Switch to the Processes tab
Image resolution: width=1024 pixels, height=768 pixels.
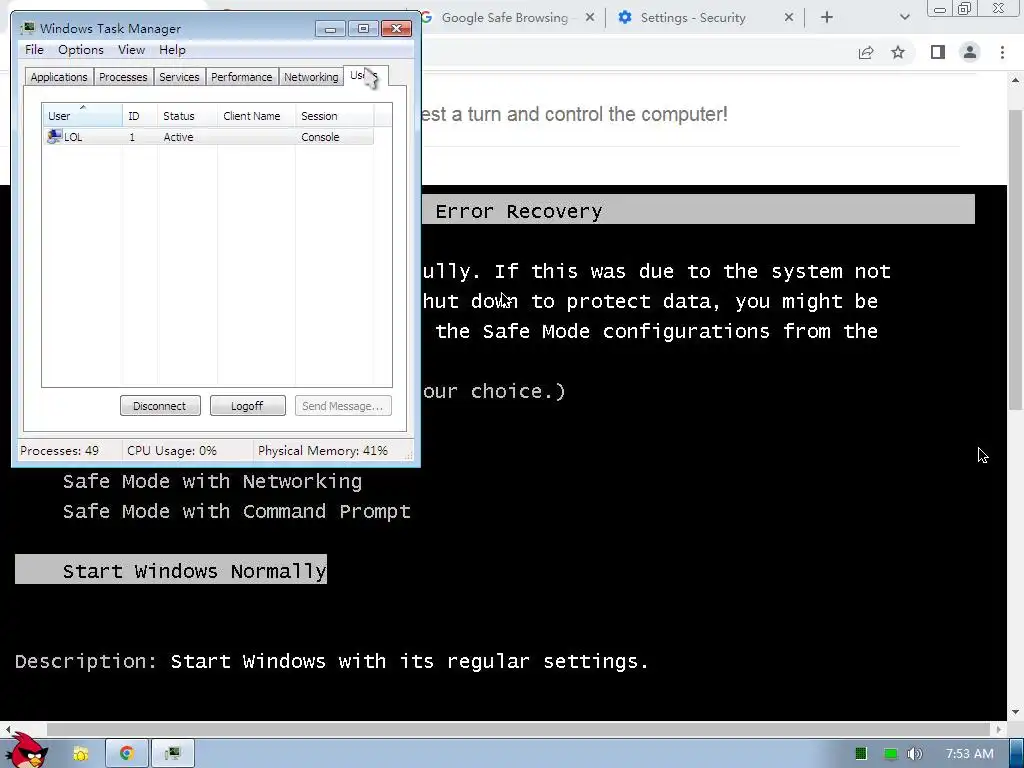123,77
